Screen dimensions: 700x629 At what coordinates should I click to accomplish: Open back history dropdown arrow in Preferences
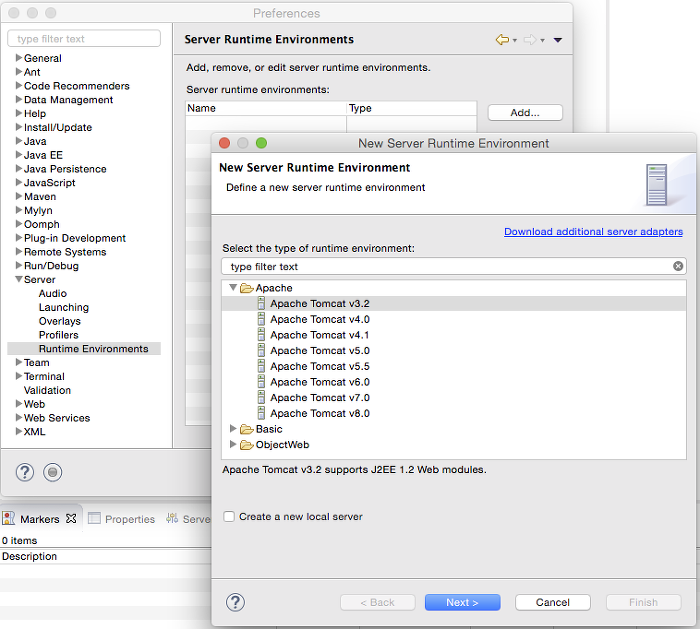pyautogui.click(x=515, y=41)
